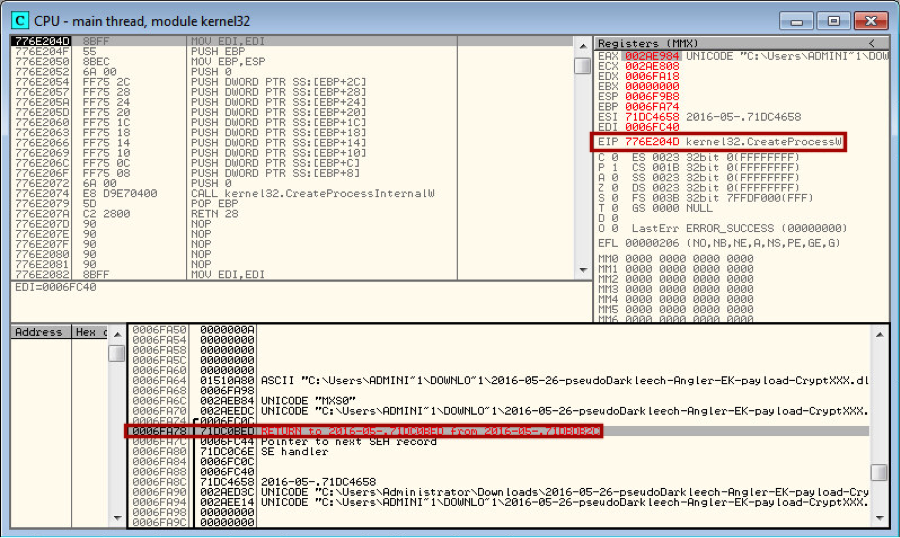Click the Address column header in dump
This screenshot has width=900, height=538.
click(39, 332)
